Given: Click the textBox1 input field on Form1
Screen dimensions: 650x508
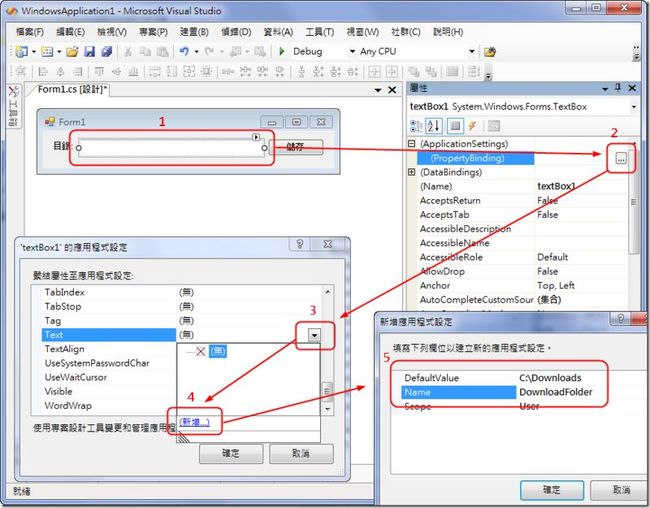Looking at the screenshot, I should pos(171,148).
